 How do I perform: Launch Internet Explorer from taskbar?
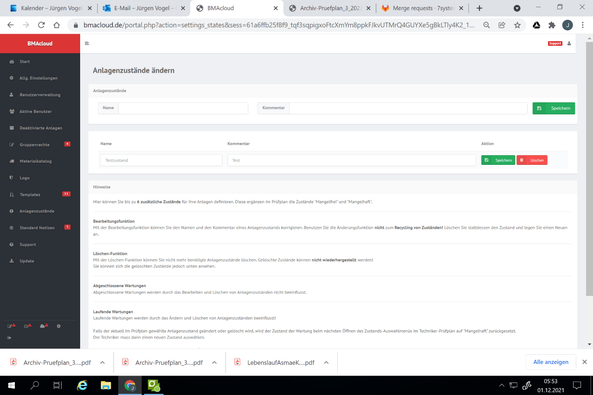pyautogui.click(x=82, y=386)
